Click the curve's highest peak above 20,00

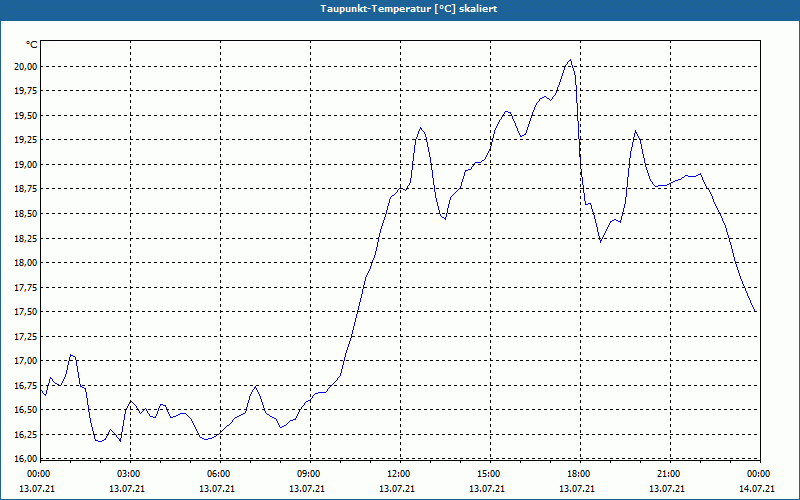570,60
